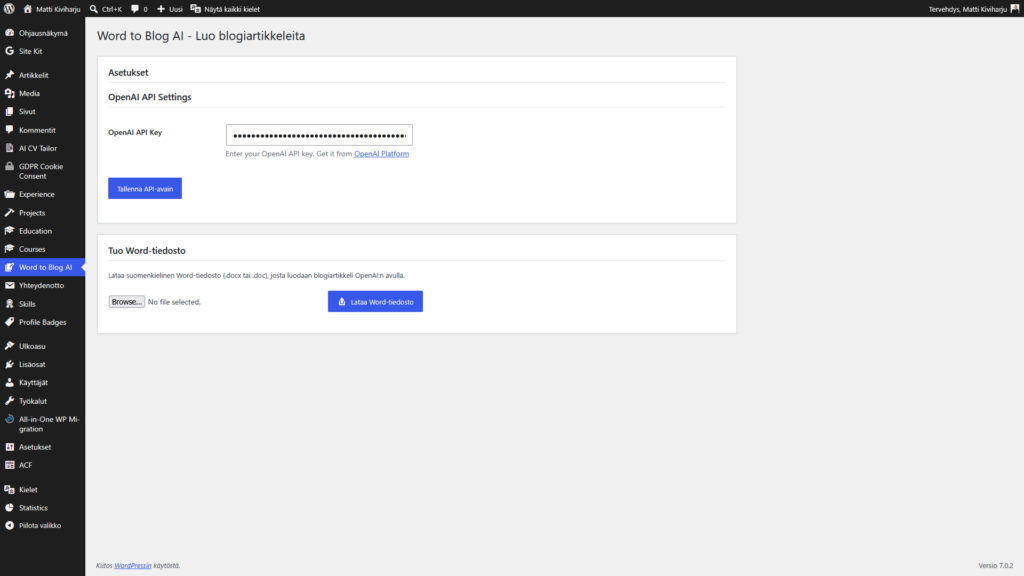This screenshot has height=576, width=1024.
Task: Click the user avatar next to Tervehdys
Action: (1015, 8)
